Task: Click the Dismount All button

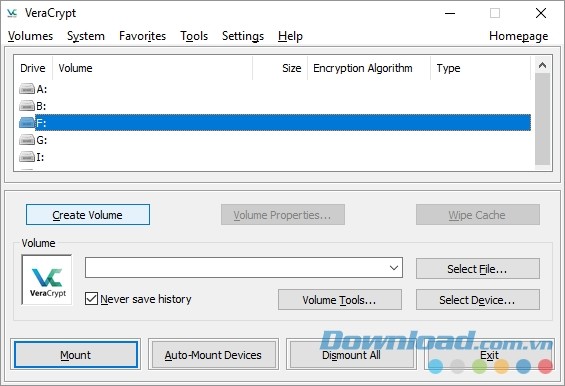Action: 351,355
